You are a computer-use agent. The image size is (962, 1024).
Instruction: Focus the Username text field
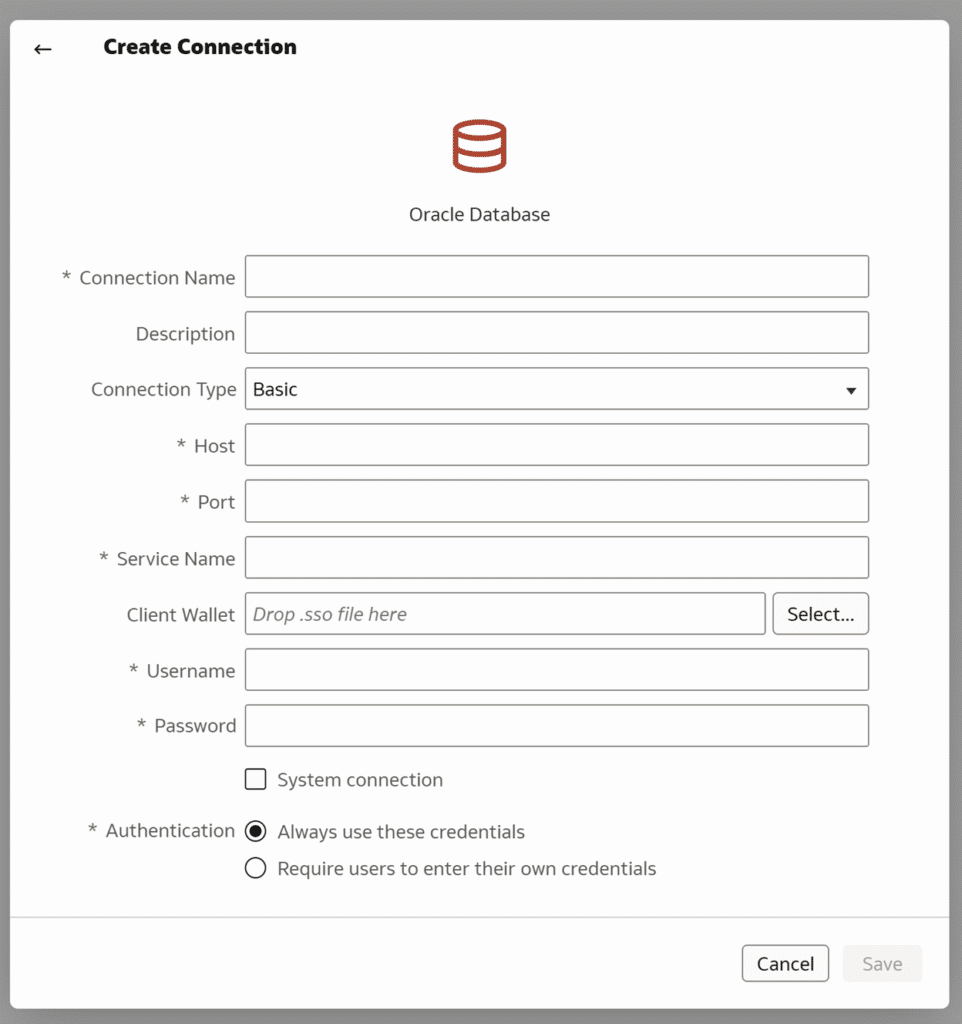(556, 670)
